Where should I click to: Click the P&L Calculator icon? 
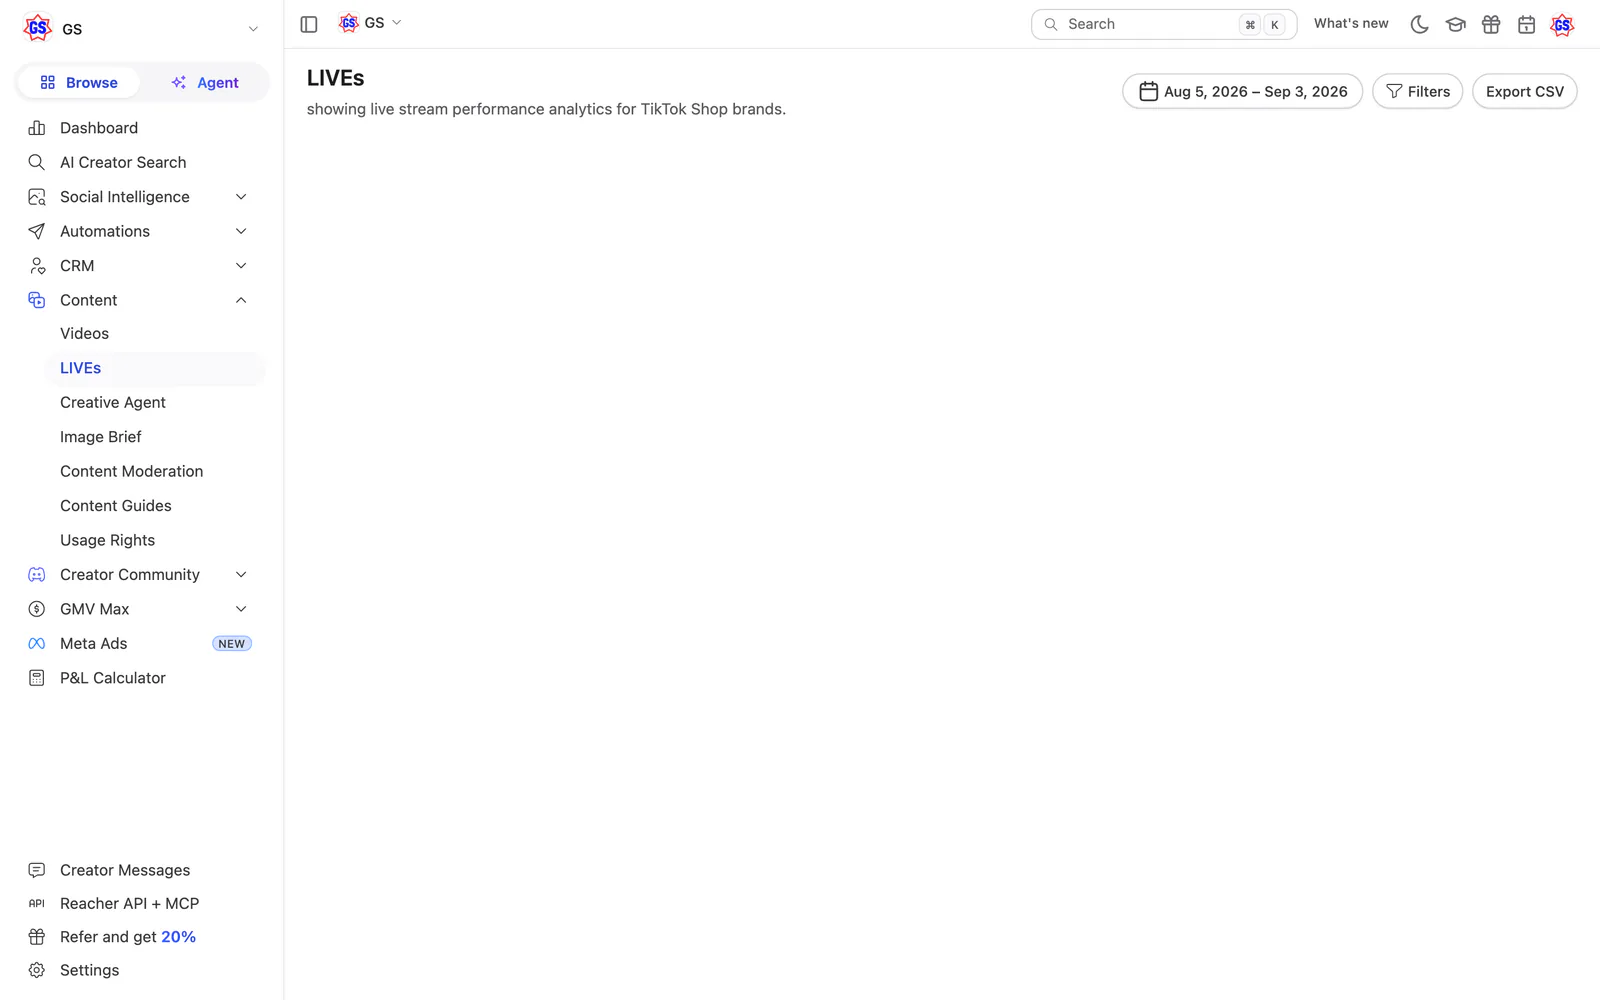point(37,678)
